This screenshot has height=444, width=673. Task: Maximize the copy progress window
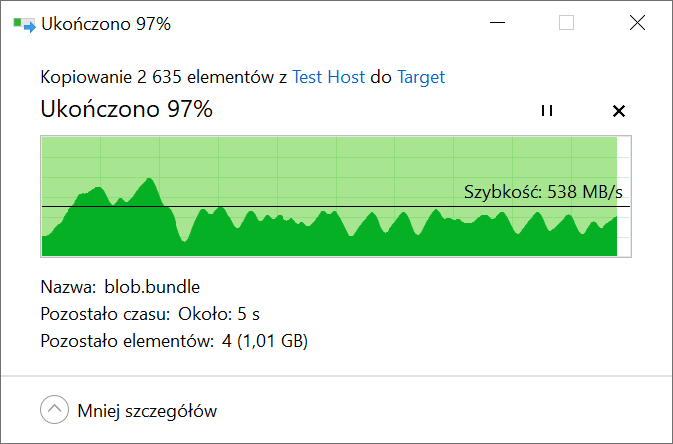pos(566,23)
